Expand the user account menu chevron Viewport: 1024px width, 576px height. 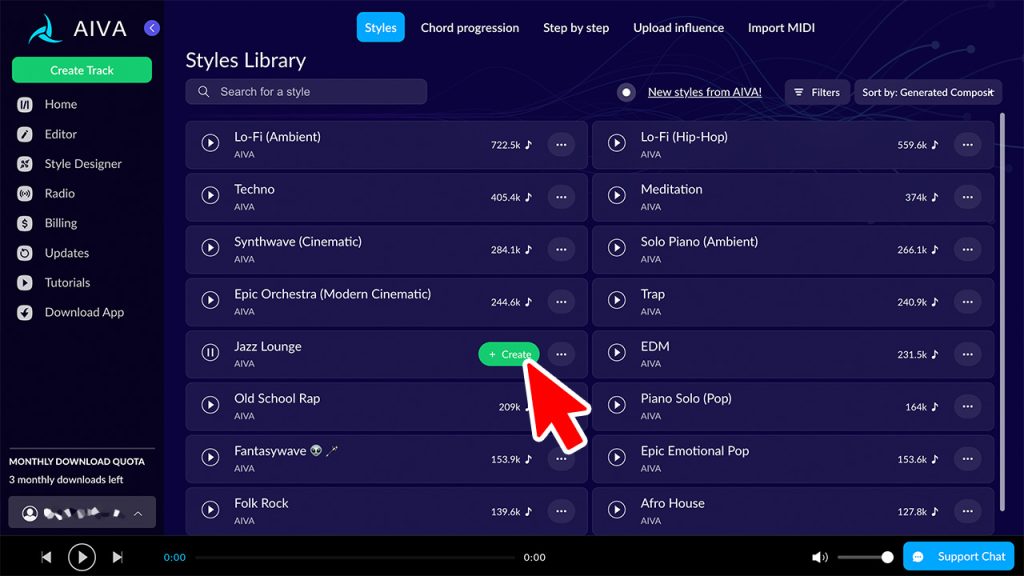[138, 514]
